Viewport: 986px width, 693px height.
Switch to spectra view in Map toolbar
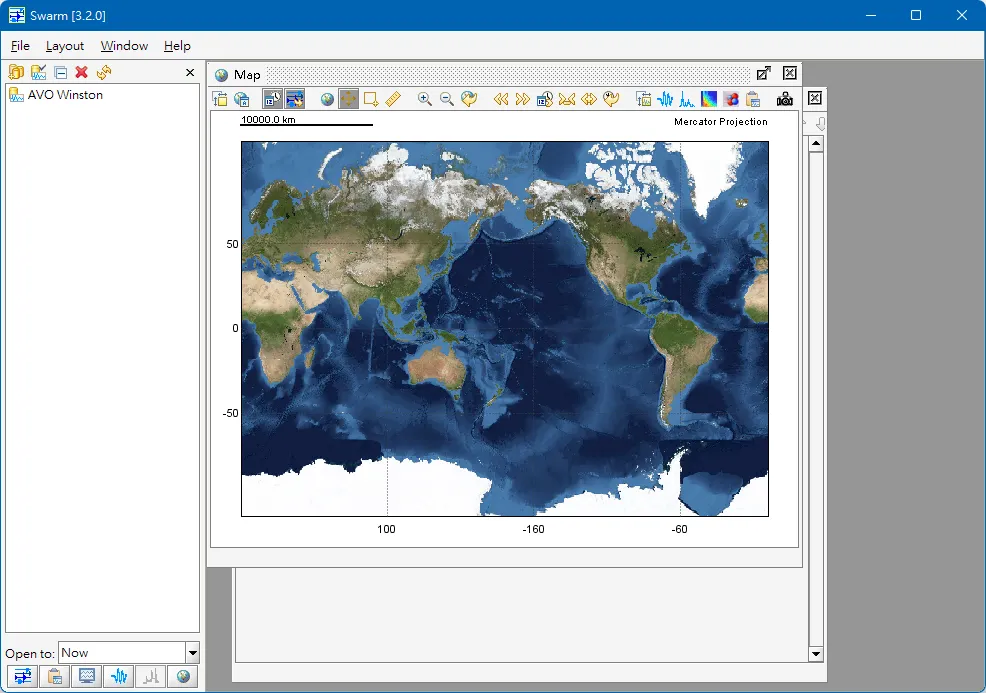pos(687,99)
